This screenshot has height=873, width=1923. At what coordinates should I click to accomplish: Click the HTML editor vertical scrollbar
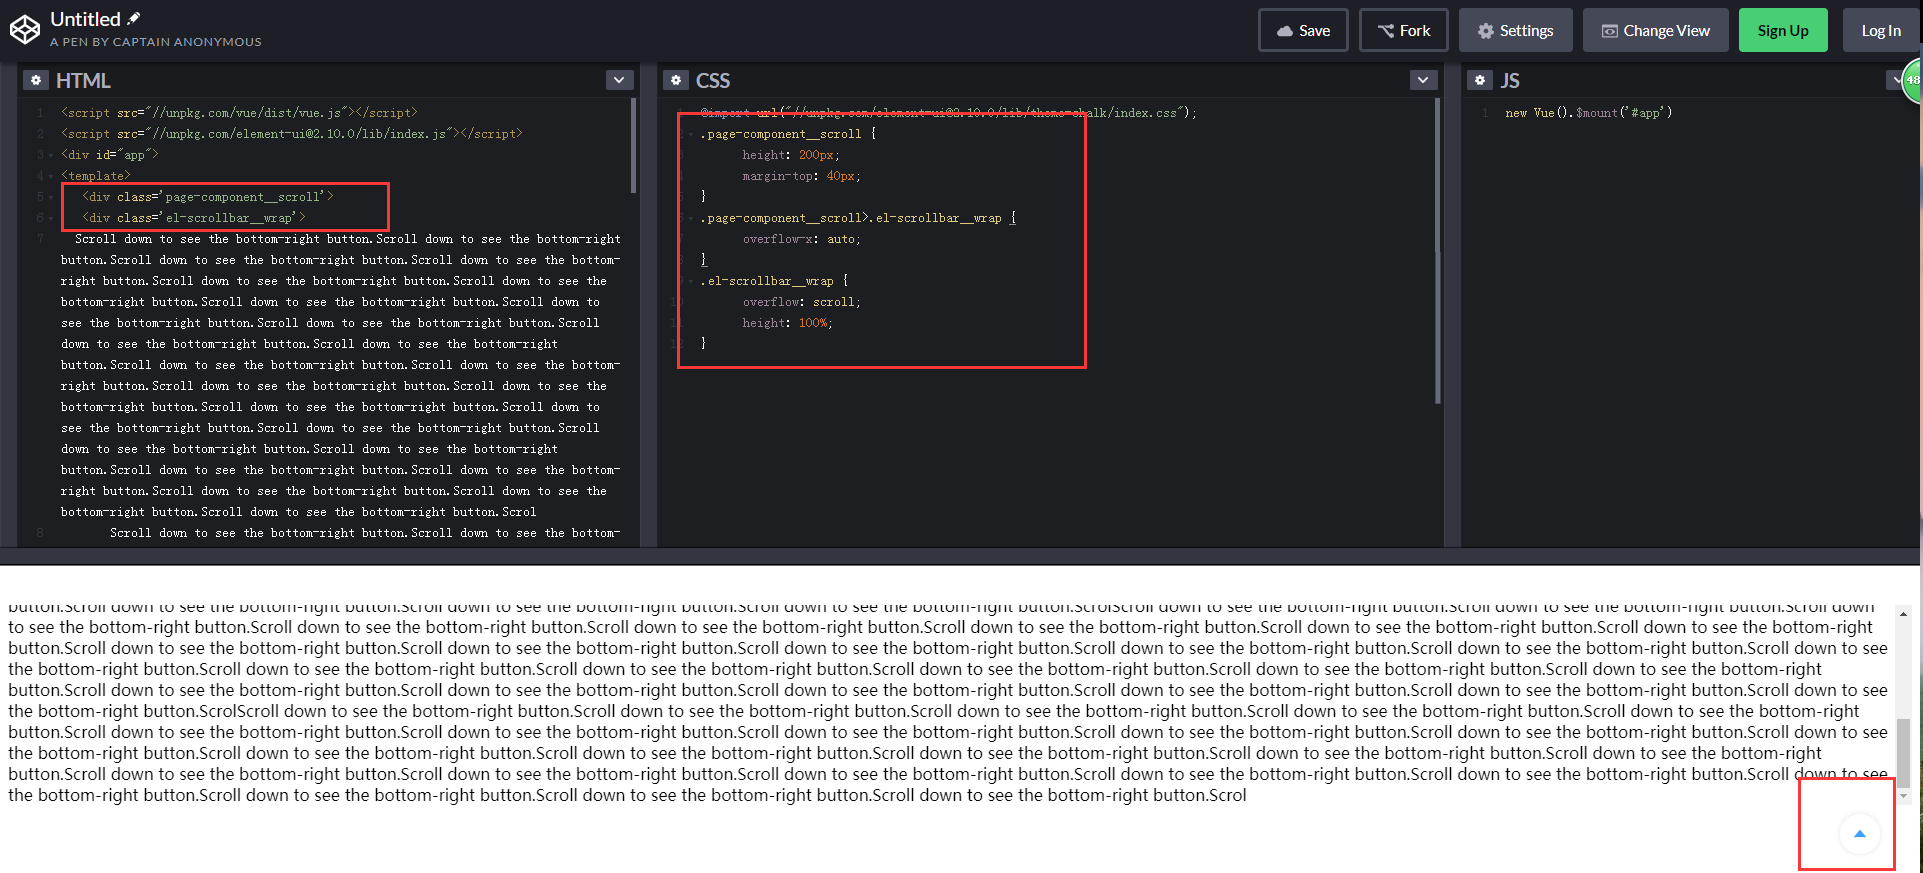click(633, 145)
